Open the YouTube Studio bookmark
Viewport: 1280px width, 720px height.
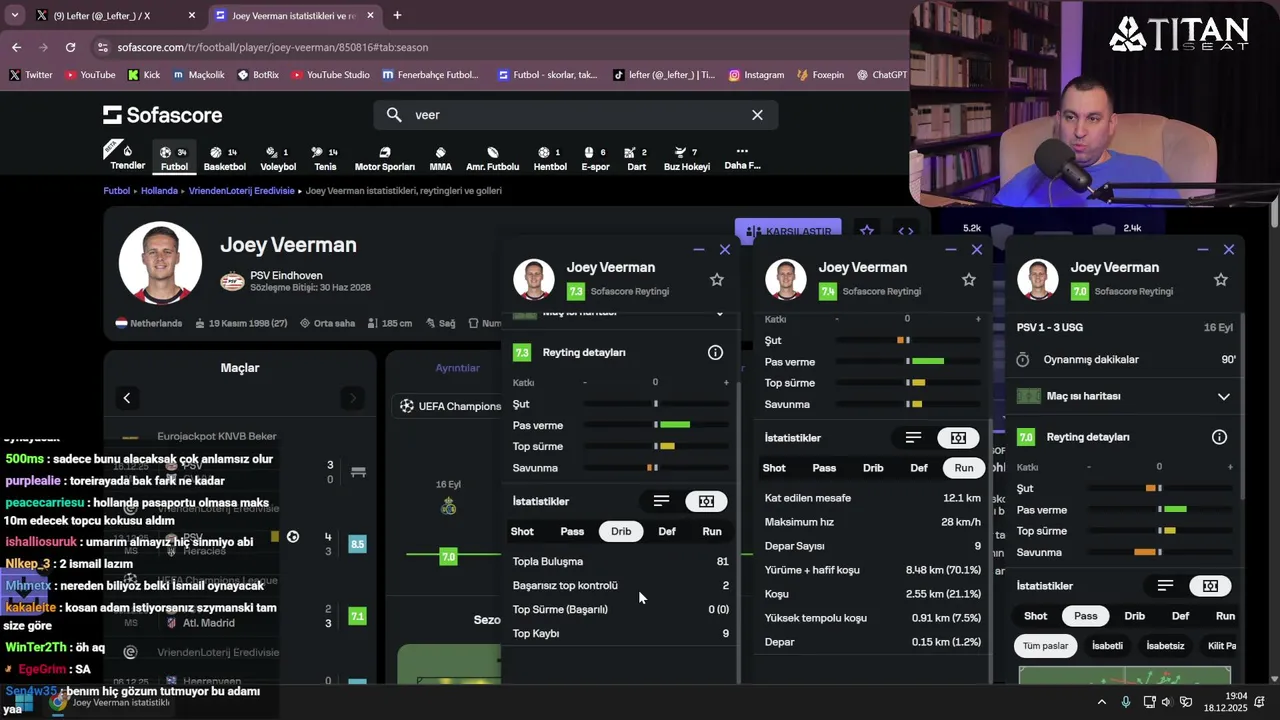(x=330, y=75)
